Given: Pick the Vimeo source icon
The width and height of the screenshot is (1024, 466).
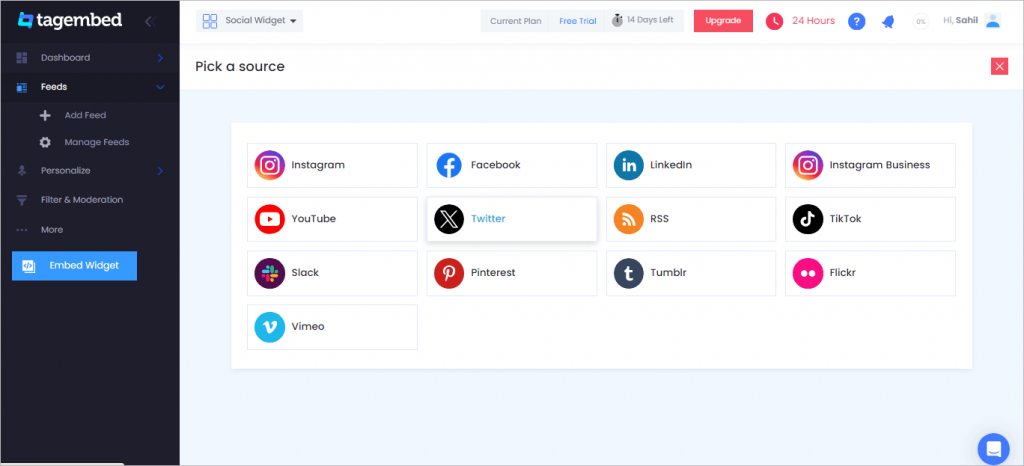Looking at the screenshot, I should (270, 326).
